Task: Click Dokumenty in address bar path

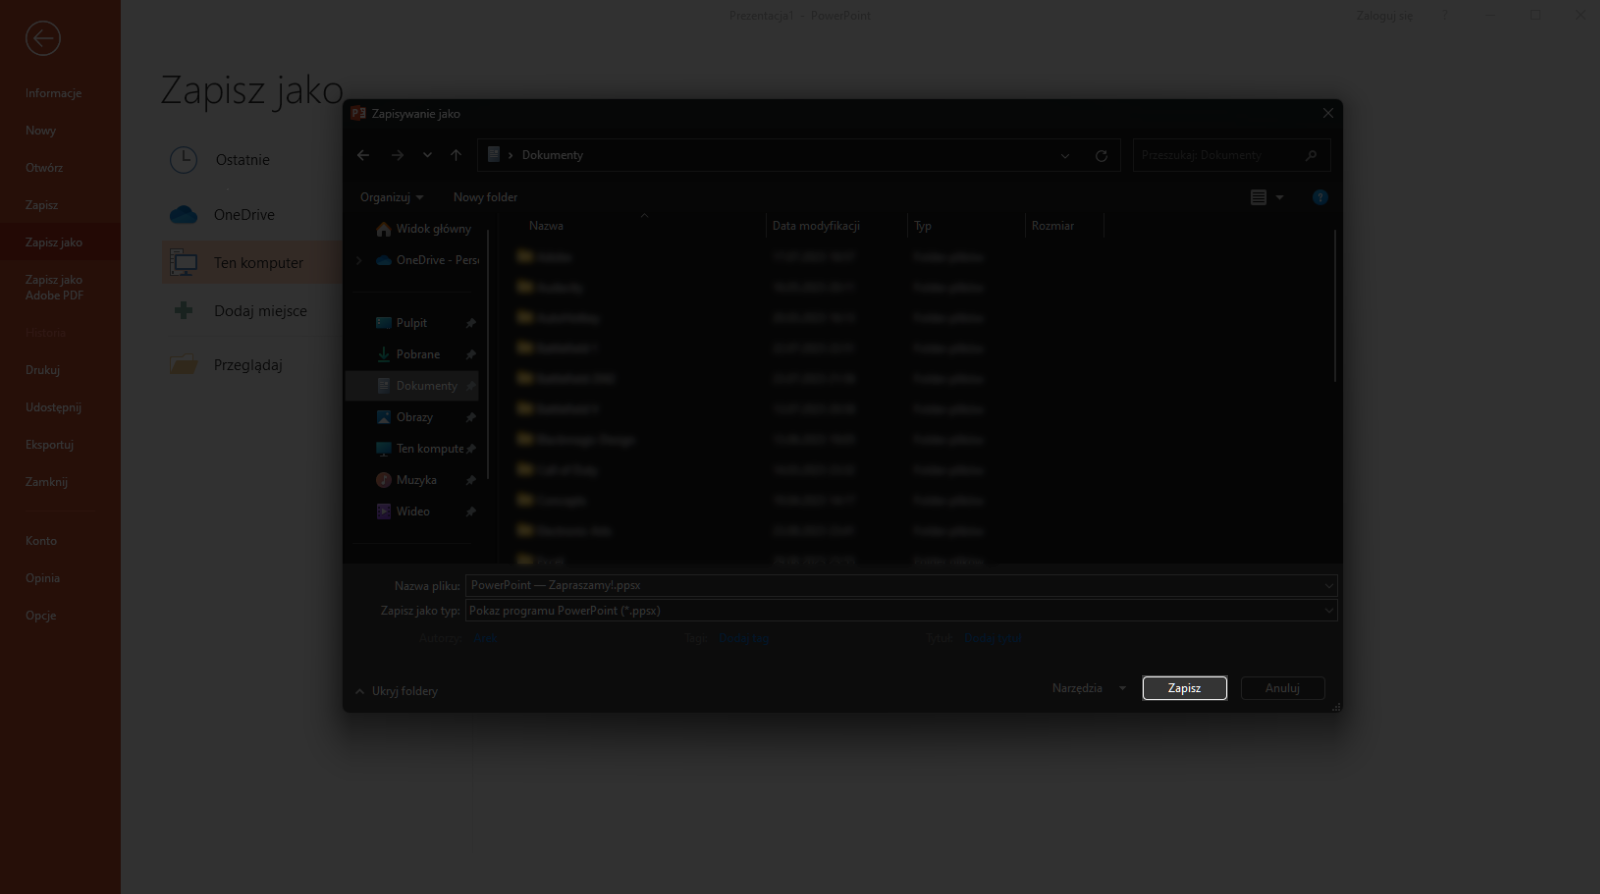Action: (x=552, y=155)
